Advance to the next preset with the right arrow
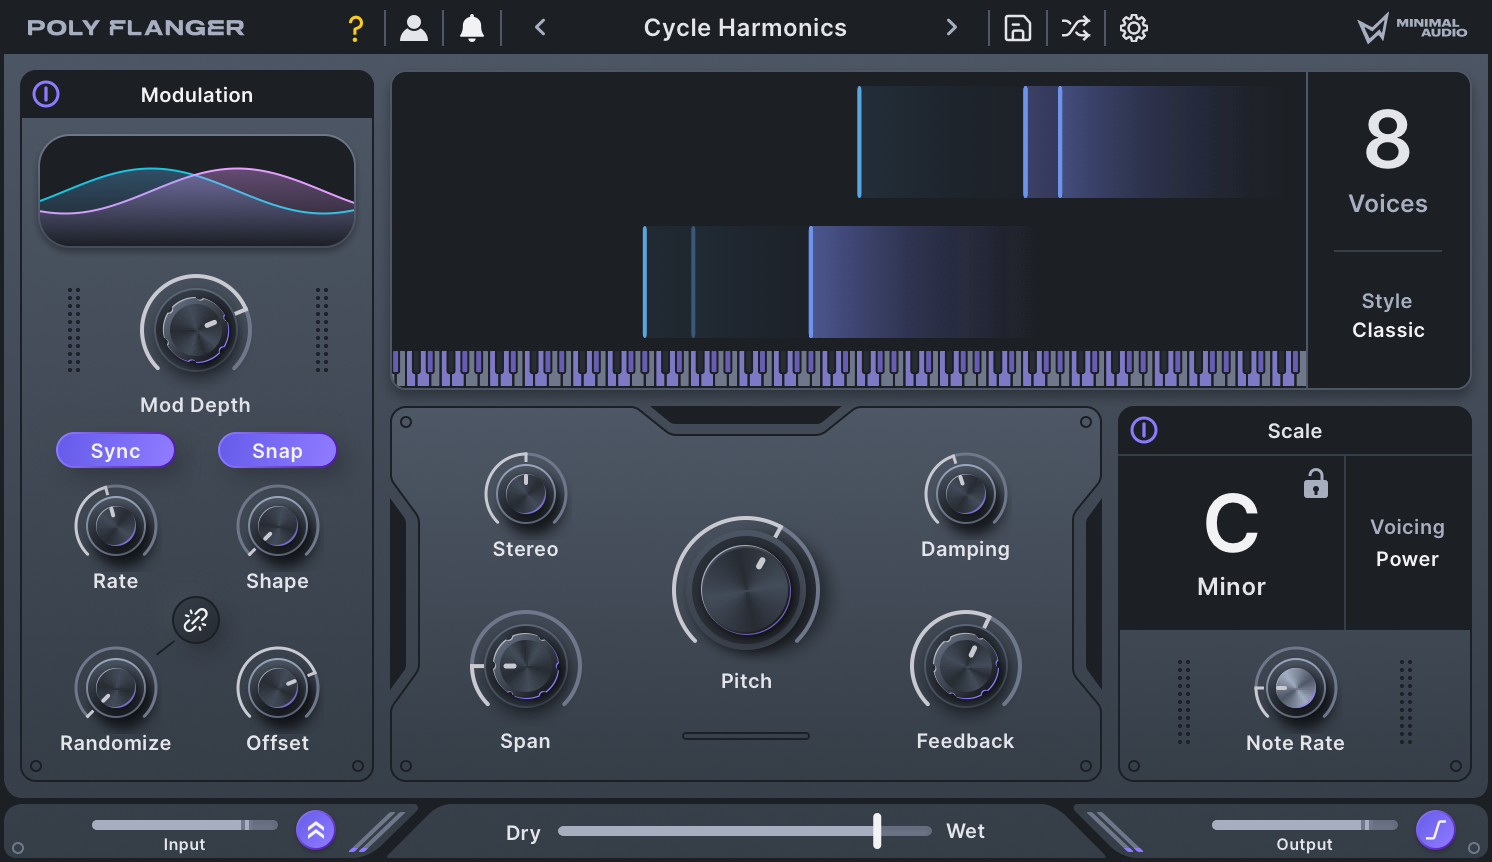Image resolution: width=1492 pixels, height=862 pixels. pyautogui.click(x=951, y=27)
